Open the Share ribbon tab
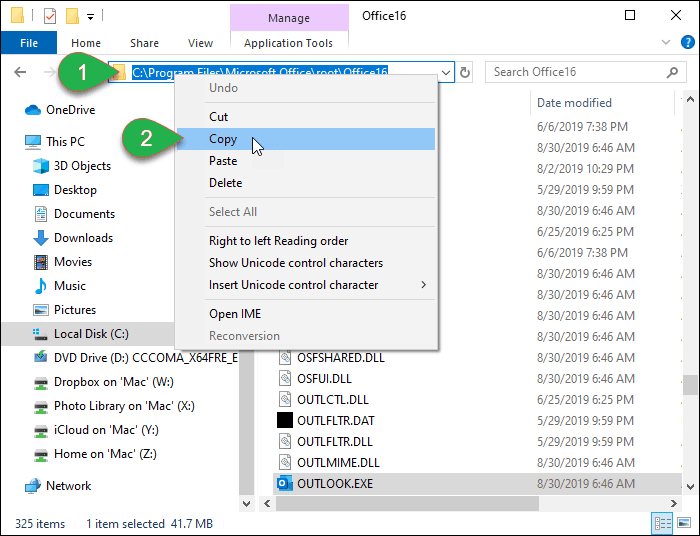The image size is (700, 536). [144, 43]
